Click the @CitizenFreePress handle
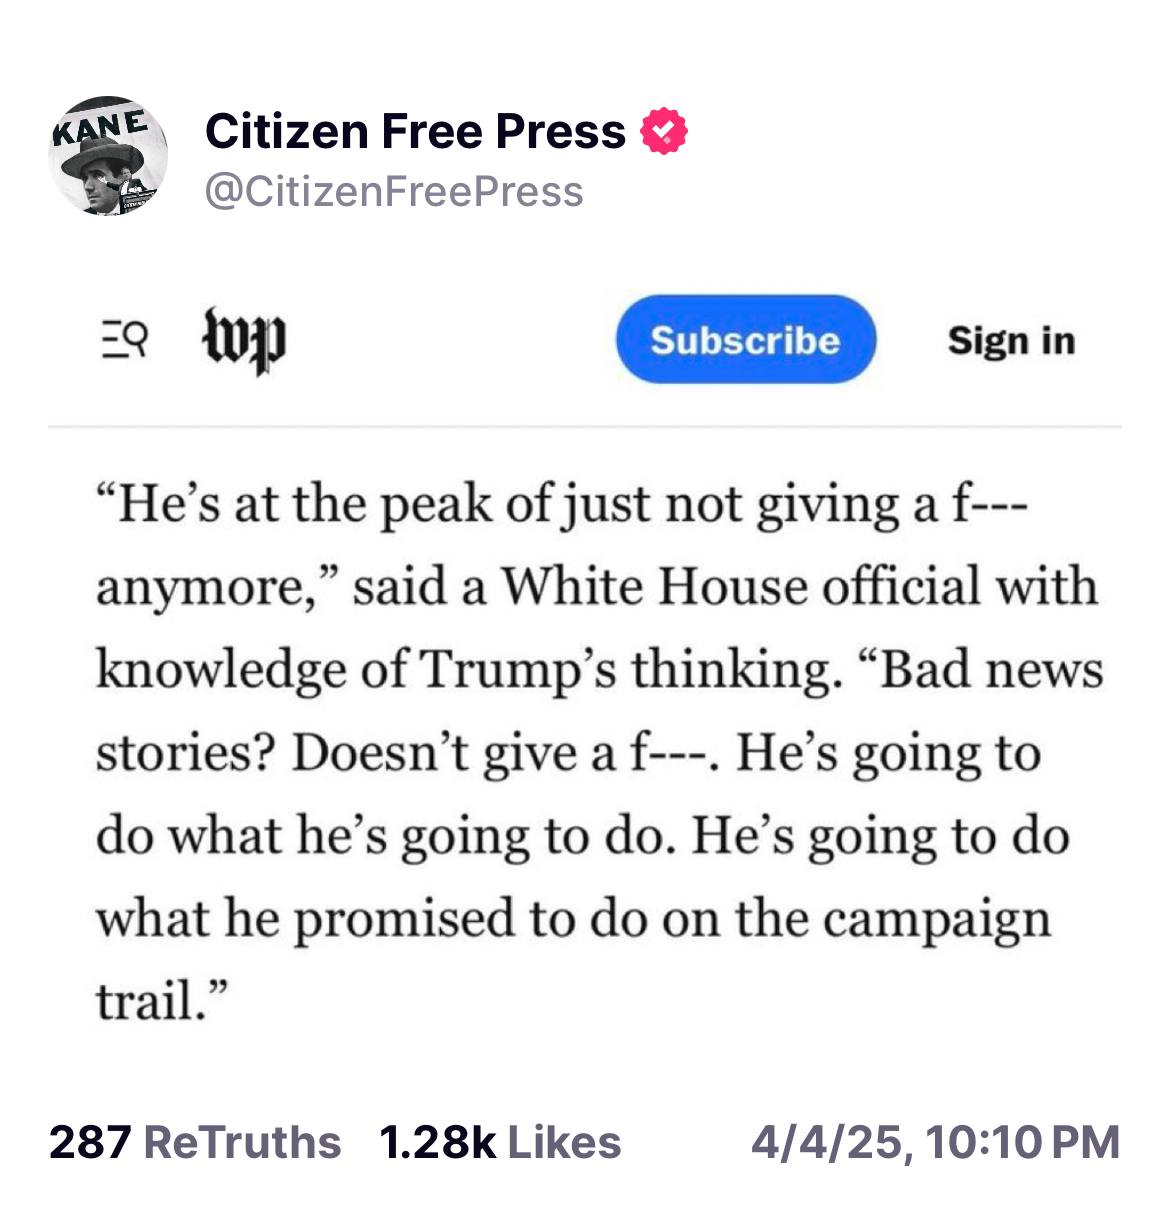1170x1207 pixels. 394,191
